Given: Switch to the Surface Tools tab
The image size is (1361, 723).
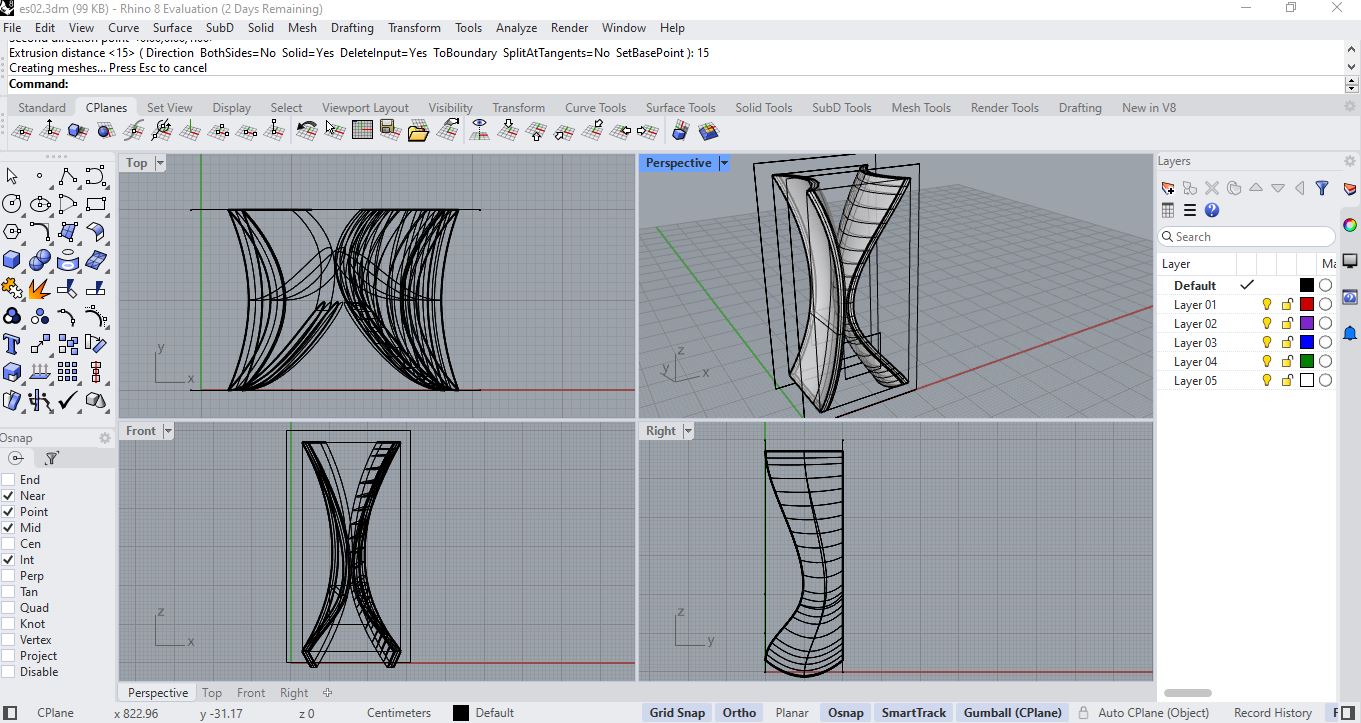Looking at the screenshot, I should [680, 108].
